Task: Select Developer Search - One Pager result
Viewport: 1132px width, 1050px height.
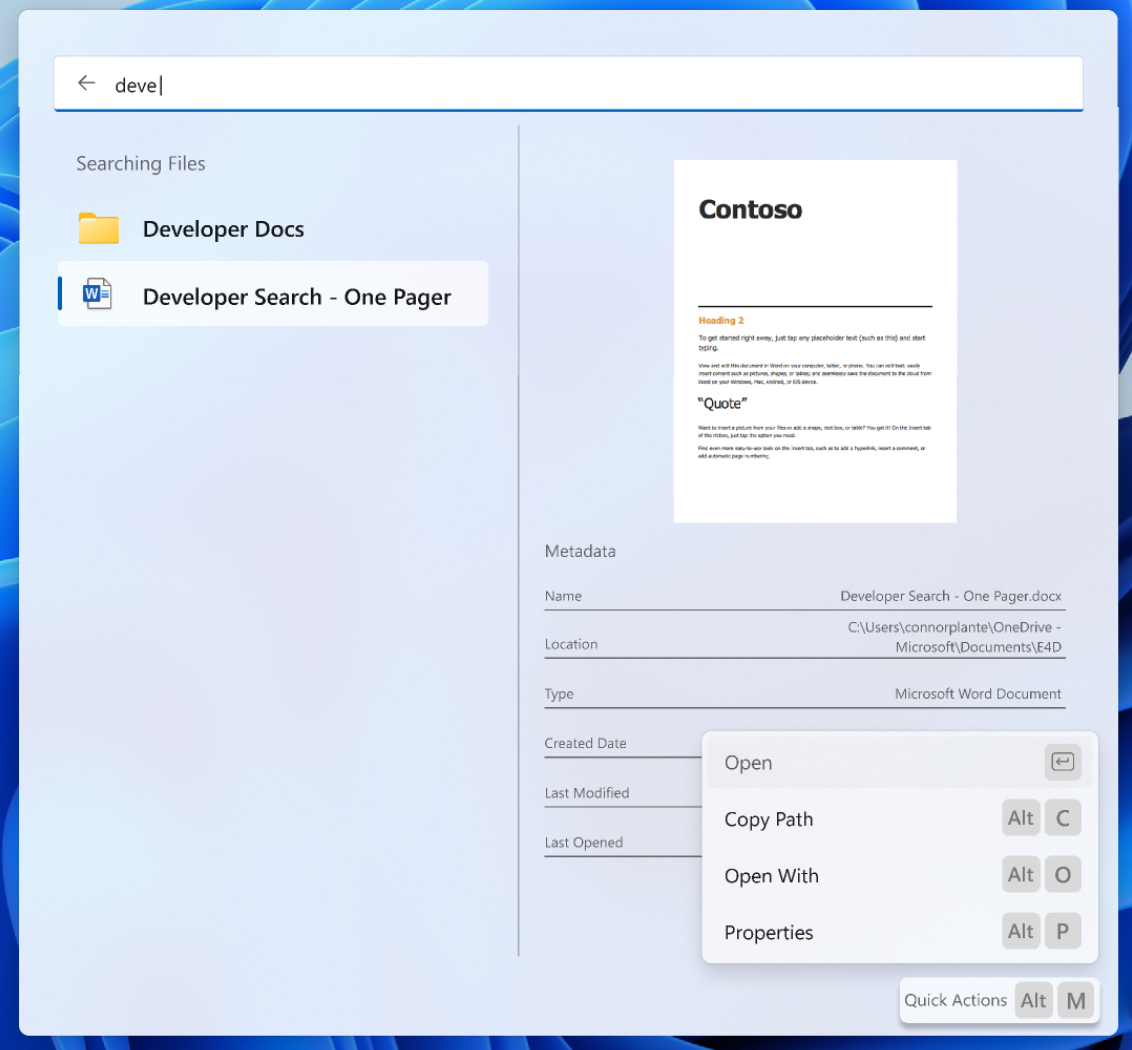Action: [296, 297]
